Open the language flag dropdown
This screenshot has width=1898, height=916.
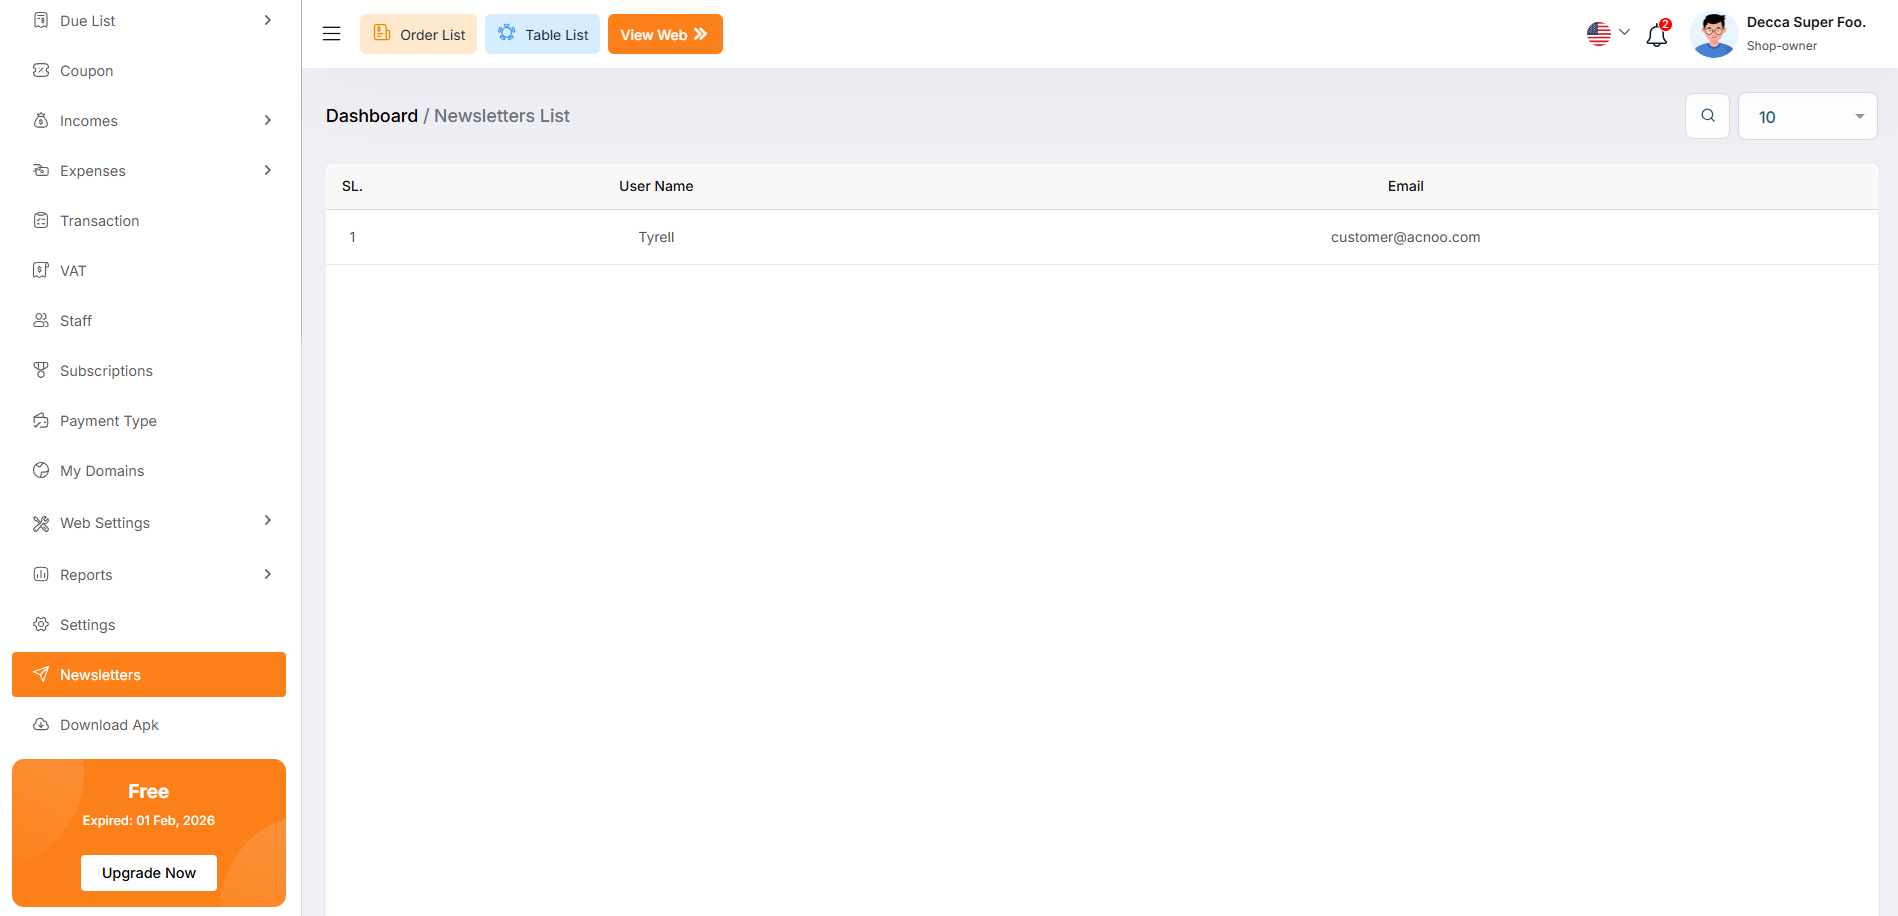(1607, 34)
